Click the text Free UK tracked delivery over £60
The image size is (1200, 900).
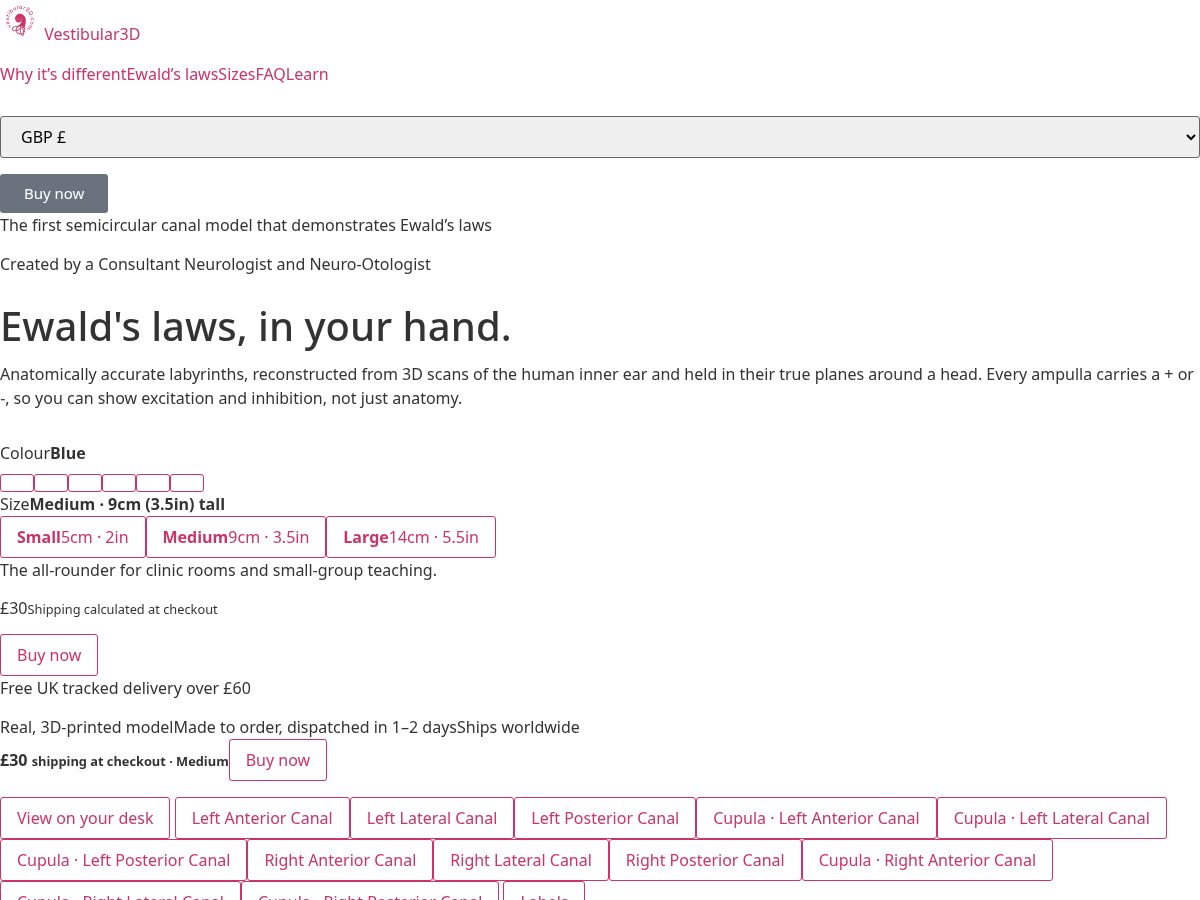[x=125, y=688]
